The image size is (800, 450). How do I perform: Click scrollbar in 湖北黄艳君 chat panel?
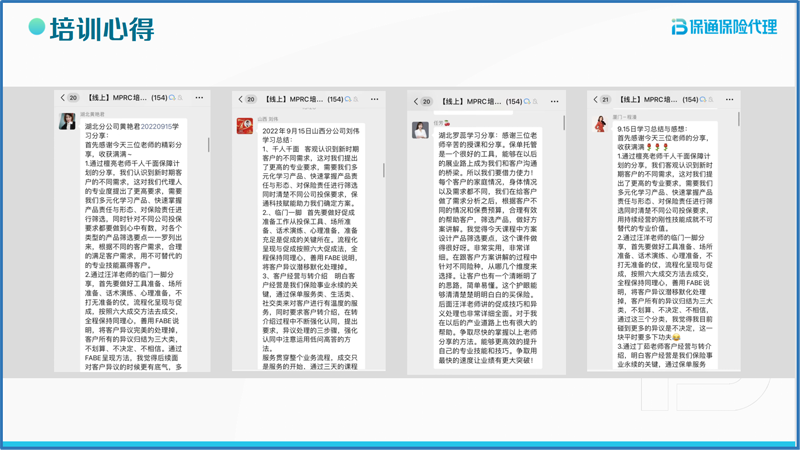click(209, 145)
